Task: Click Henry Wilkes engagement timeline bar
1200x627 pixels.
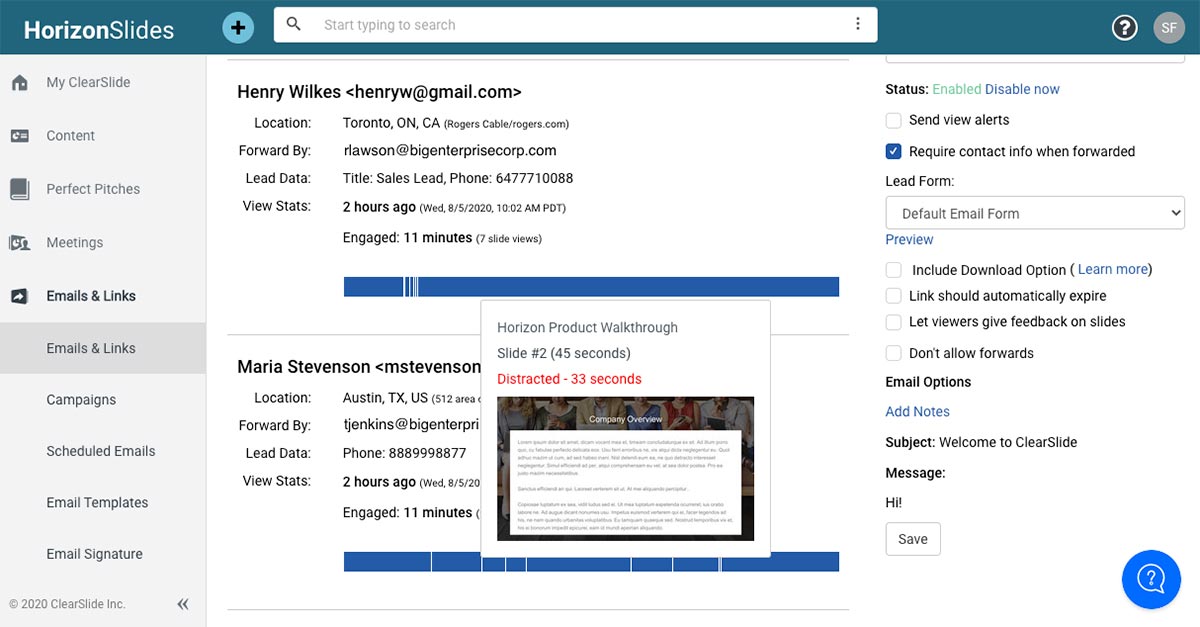Action: click(591, 287)
